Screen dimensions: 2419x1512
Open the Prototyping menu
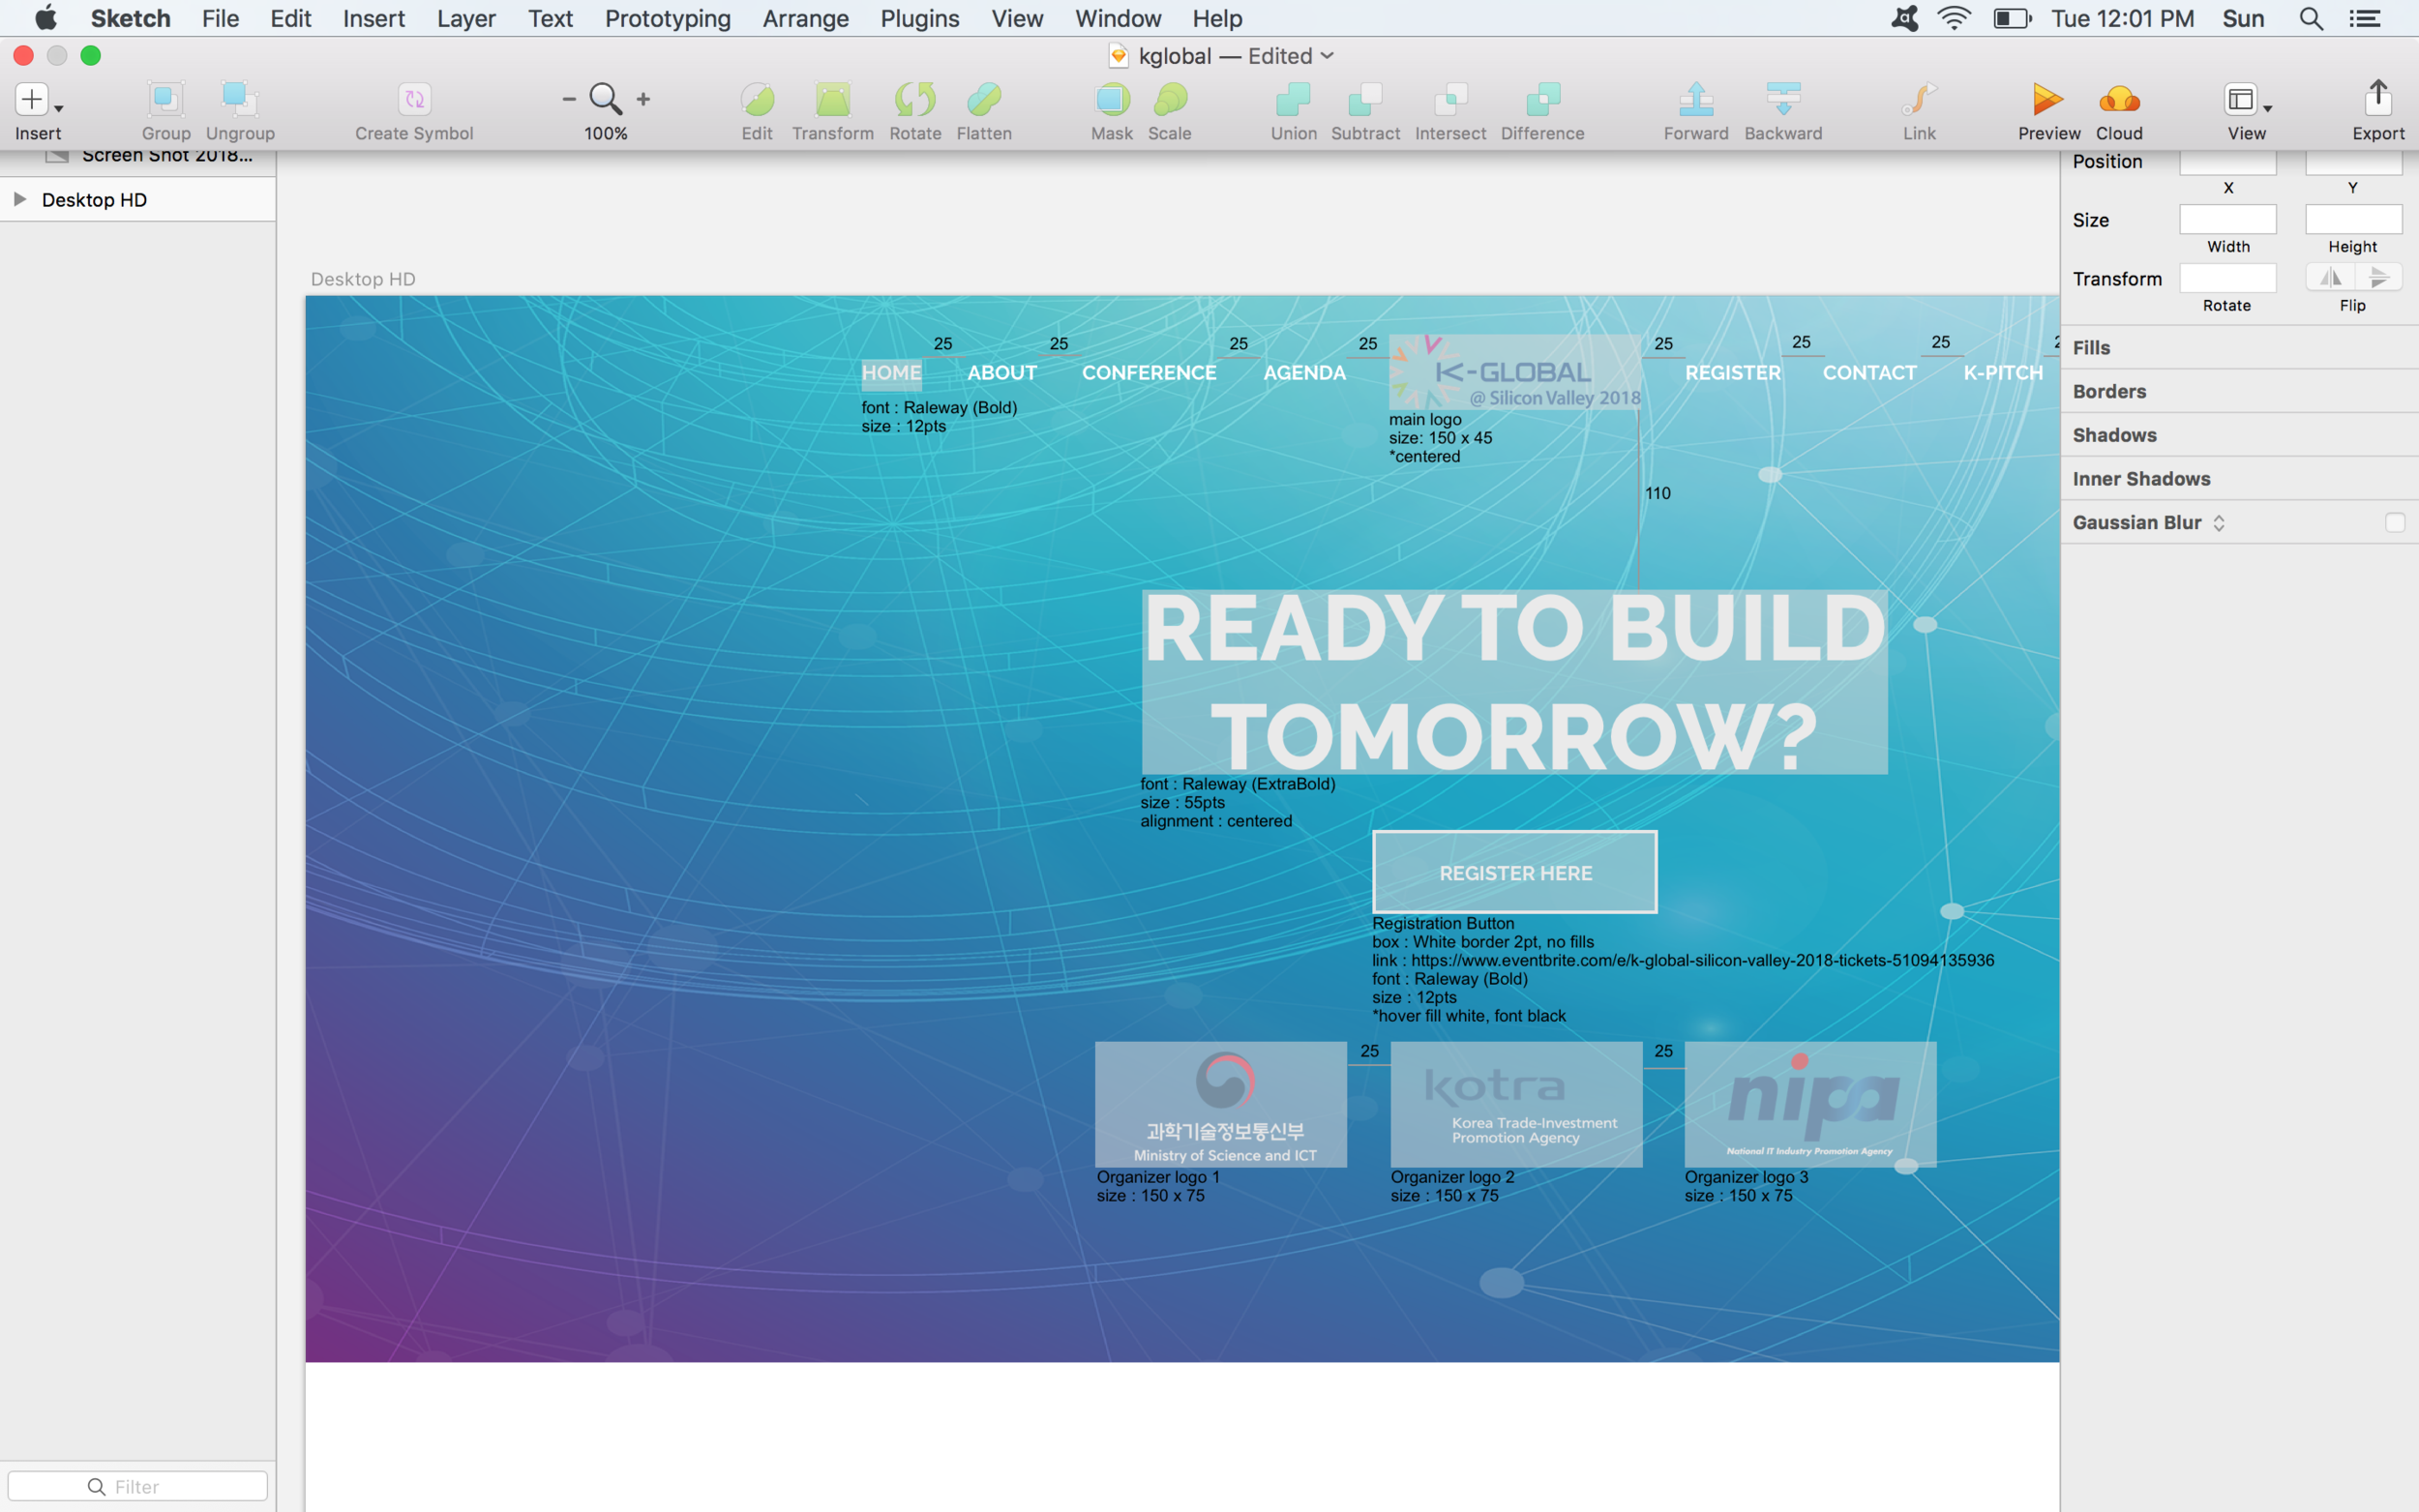tap(666, 18)
